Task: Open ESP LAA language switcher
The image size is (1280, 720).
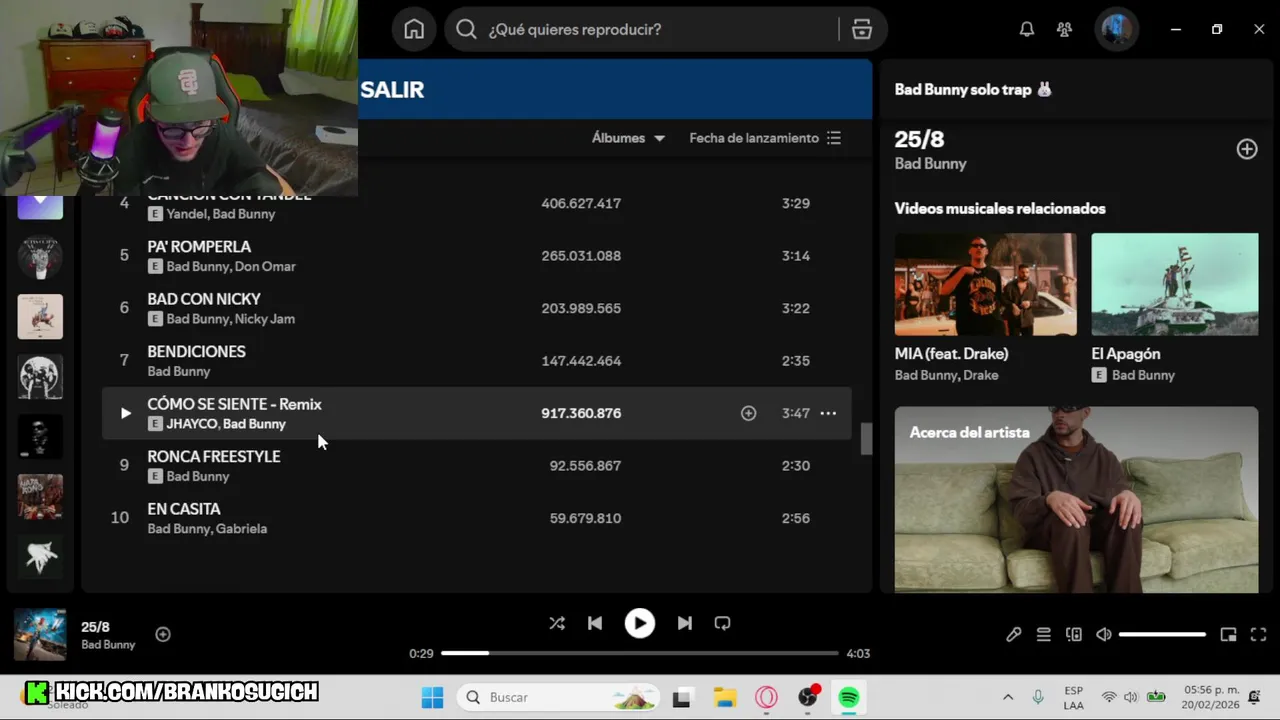Action: click(x=1073, y=697)
